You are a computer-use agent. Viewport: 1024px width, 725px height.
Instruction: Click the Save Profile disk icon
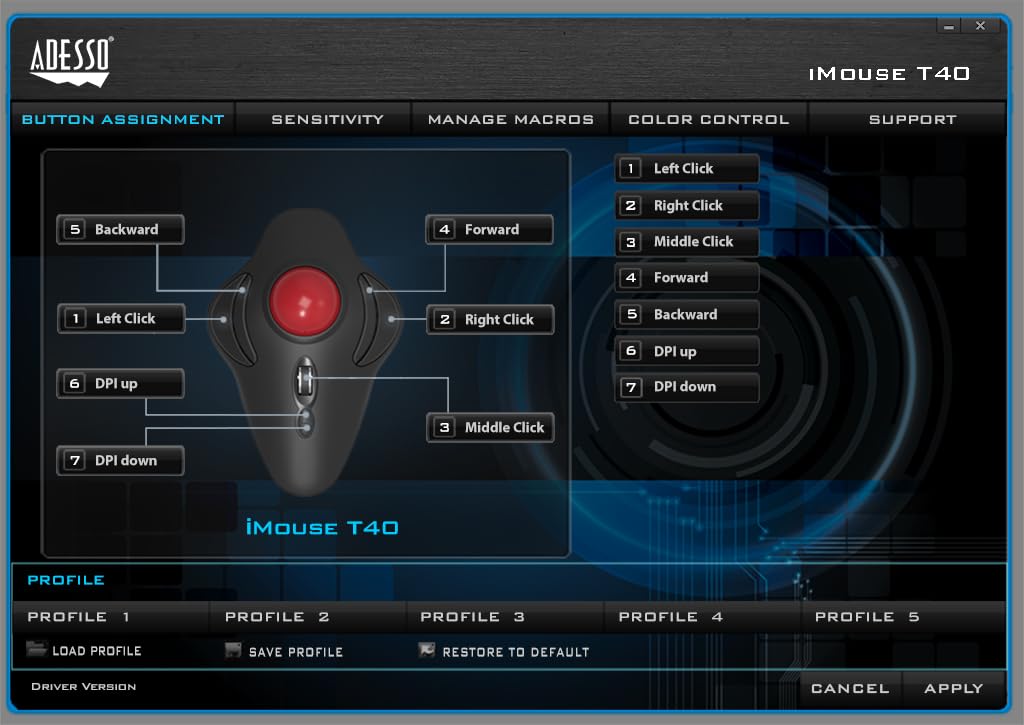point(233,651)
